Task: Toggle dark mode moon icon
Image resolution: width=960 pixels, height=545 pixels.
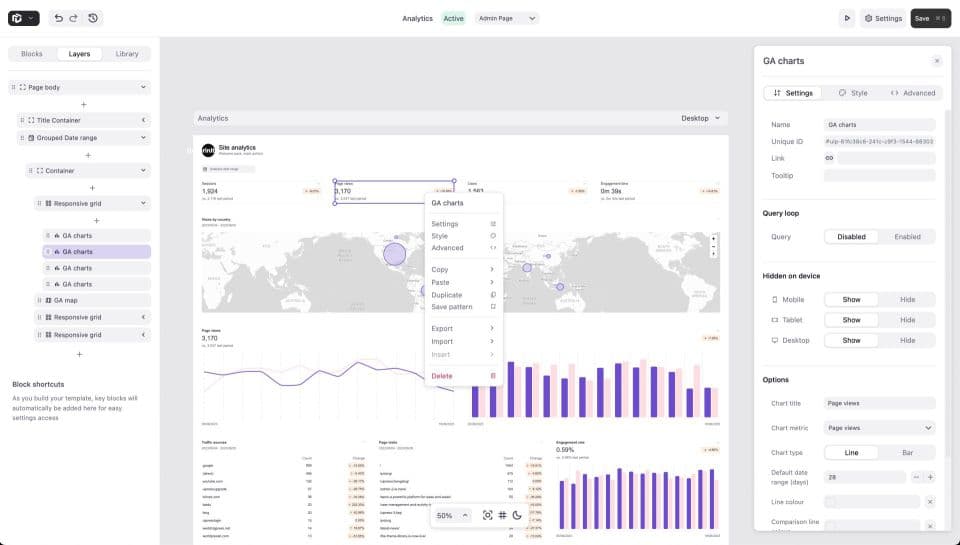Action: (x=517, y=515)
